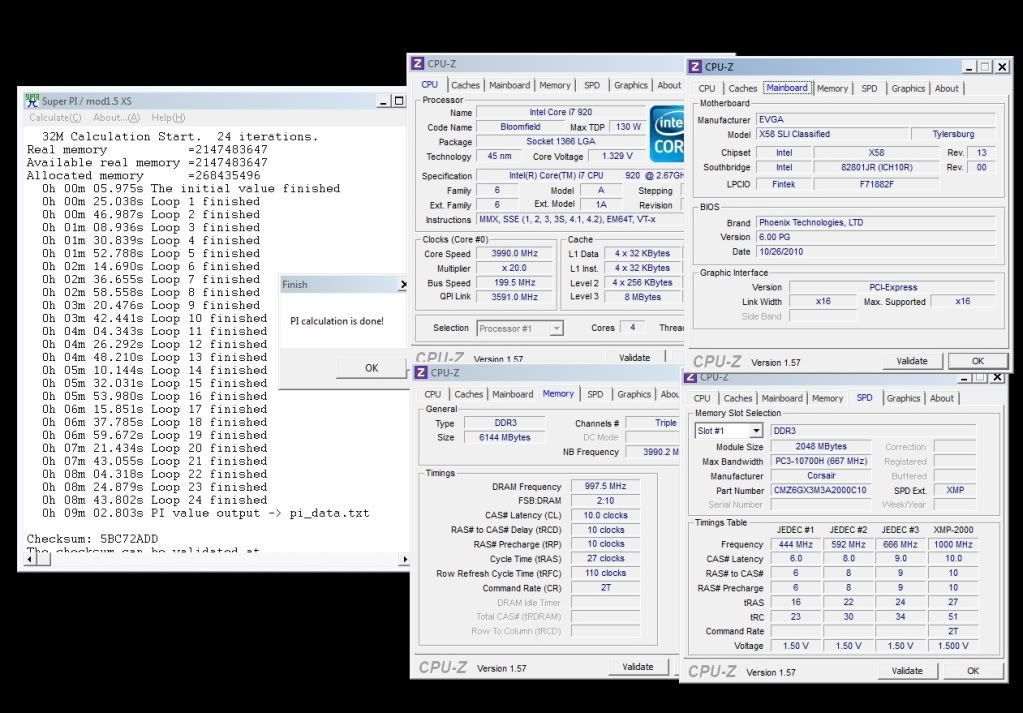This screenshot has height=713, width=1023.
Task: Click the Super PI app icon in its title bar
Action: click(x=32, y=100)
